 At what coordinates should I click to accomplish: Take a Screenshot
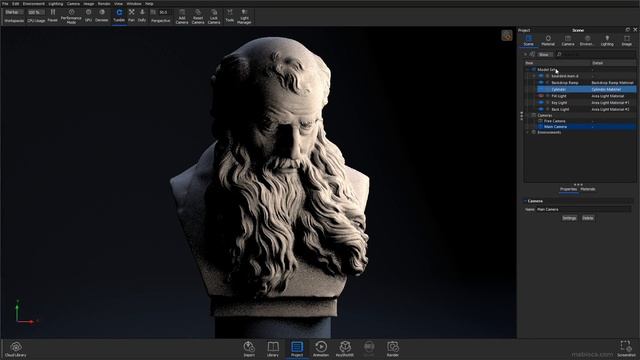tap(626, 349)
